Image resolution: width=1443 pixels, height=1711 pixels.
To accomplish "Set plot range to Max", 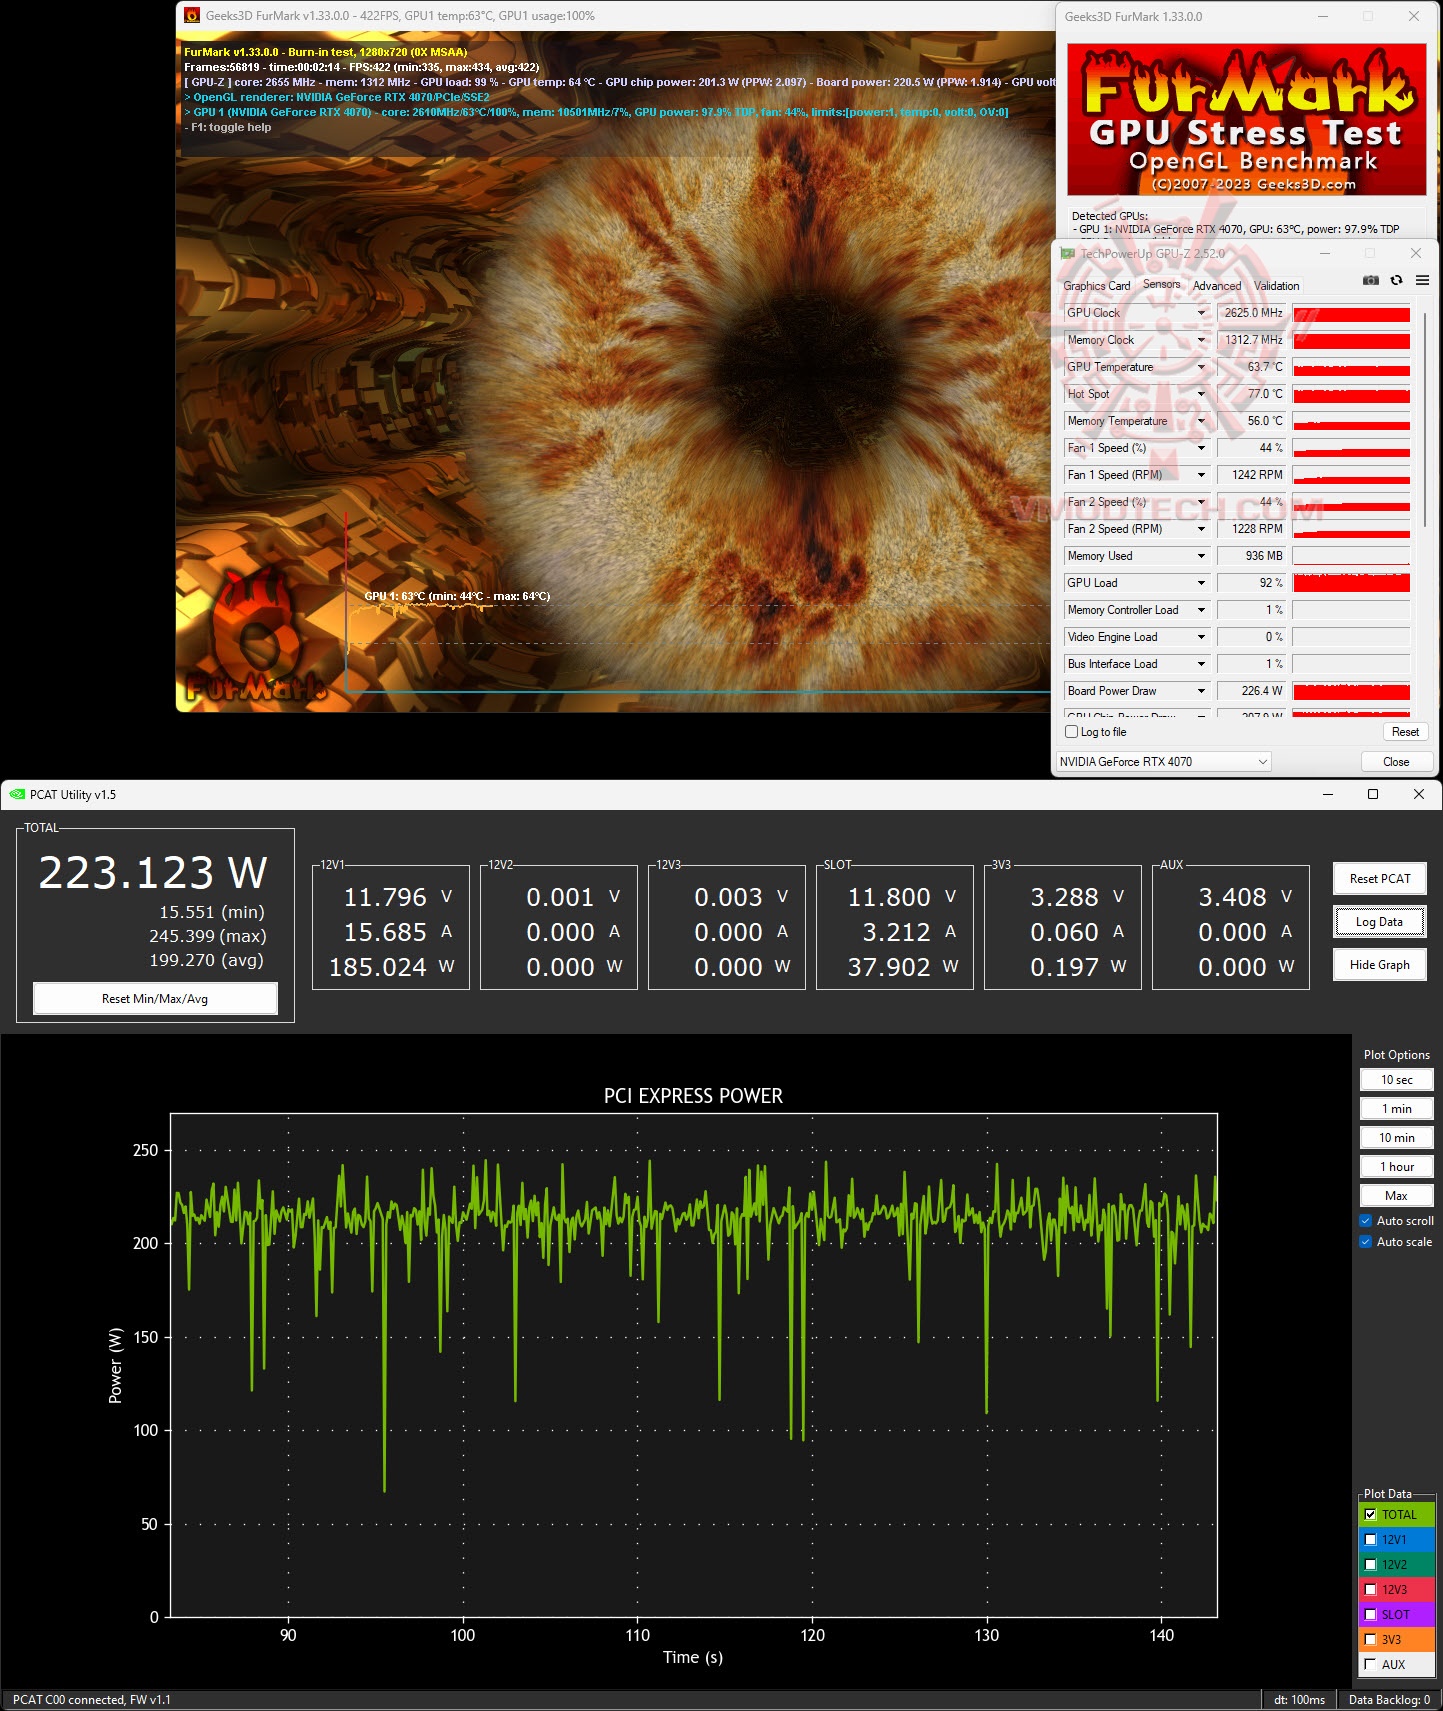I will (x=1396, y=1196).
